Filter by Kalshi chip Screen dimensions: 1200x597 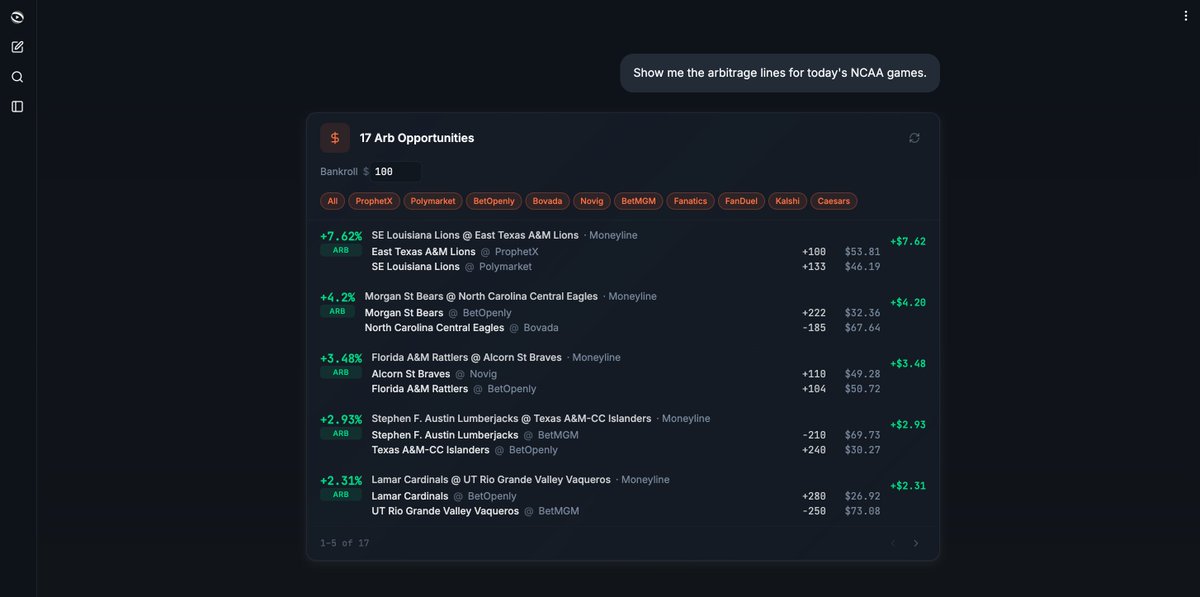pyautogui.click(x=787, y=201)
